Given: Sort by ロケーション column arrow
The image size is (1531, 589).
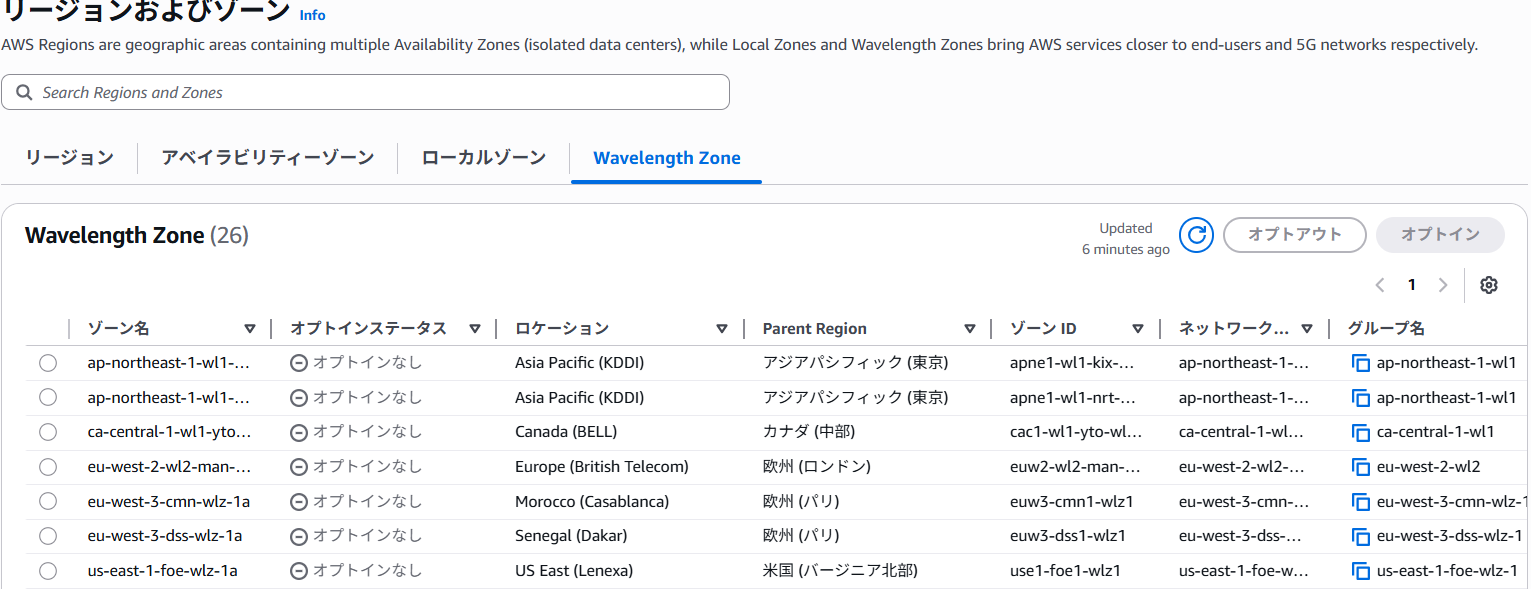Looking at the screenshot, I should (x=722, y=329).
